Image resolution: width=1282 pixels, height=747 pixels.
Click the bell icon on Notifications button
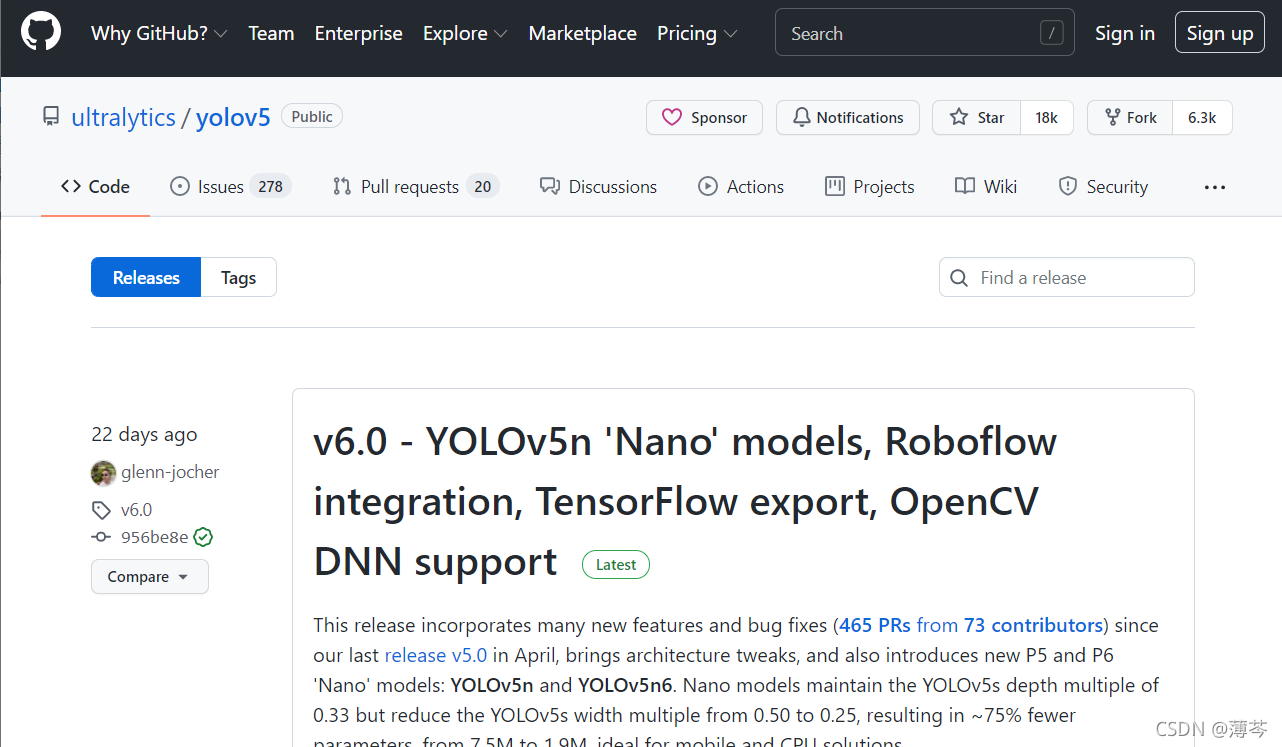[x=802, y=117]
